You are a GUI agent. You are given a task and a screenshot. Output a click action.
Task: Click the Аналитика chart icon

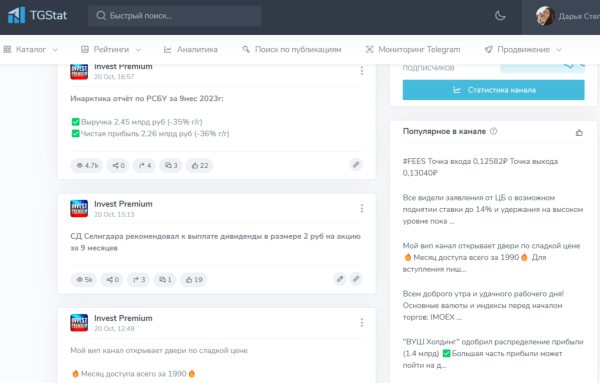click(x=168, y=49)
